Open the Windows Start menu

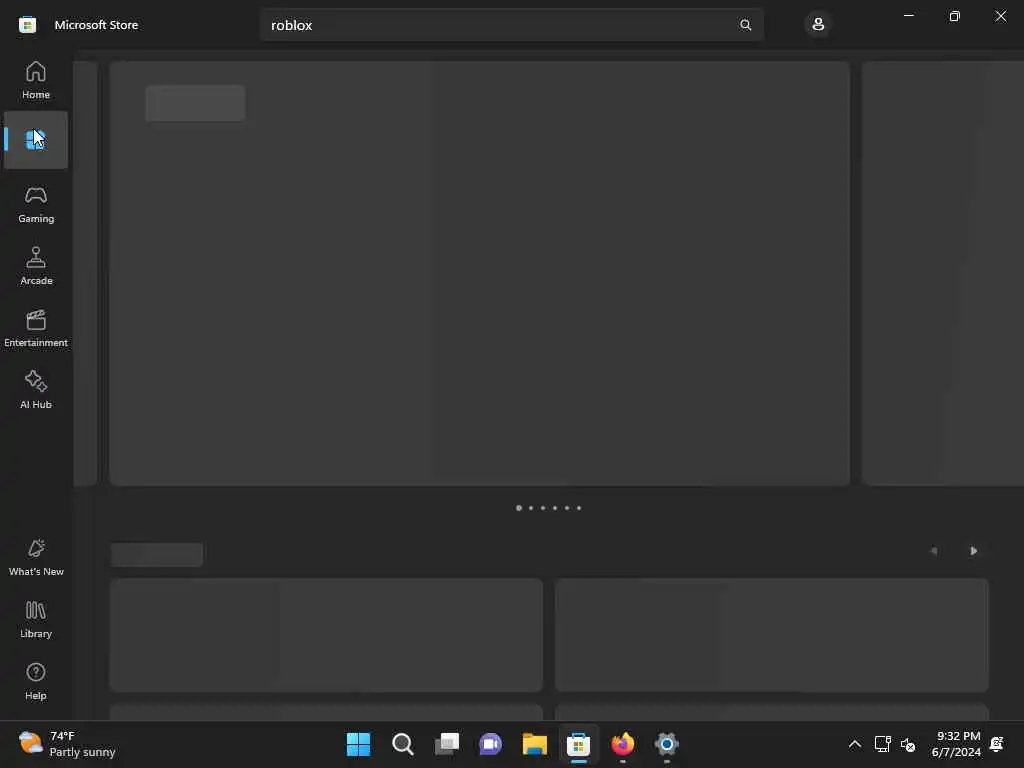359,744
